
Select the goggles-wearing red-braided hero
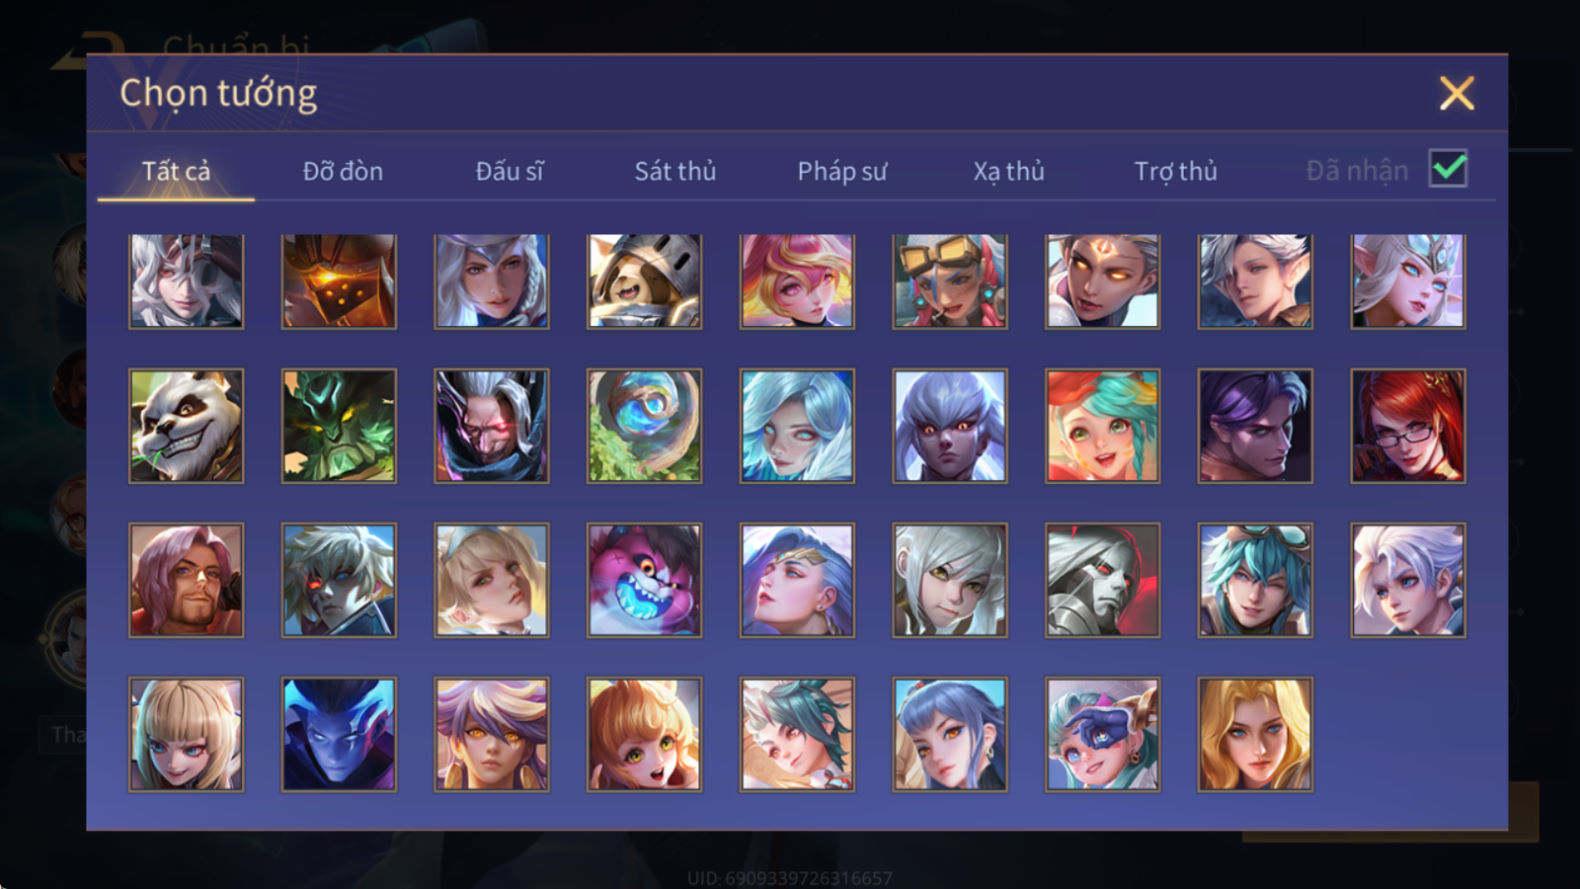[x=950, y=281]
